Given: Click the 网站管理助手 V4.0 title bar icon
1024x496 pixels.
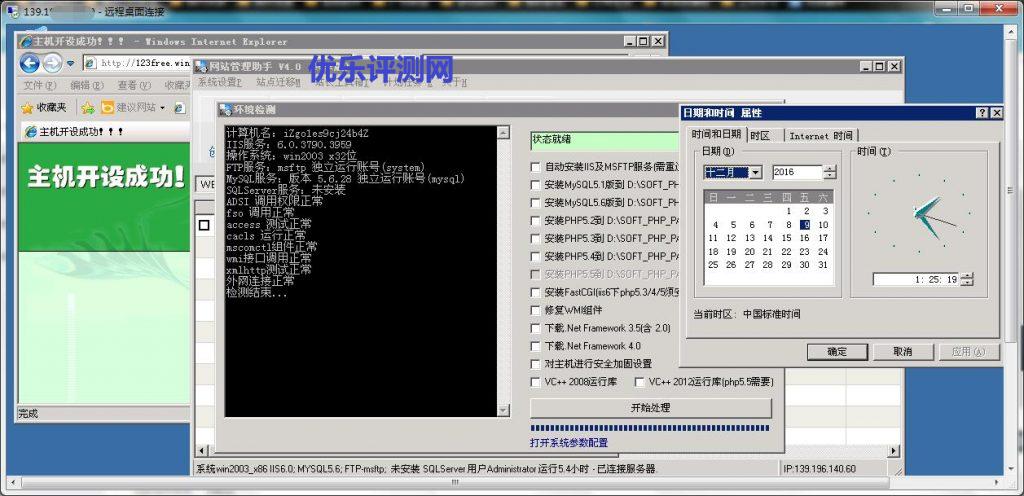Looking at the screenshot, I should [202, 67].
